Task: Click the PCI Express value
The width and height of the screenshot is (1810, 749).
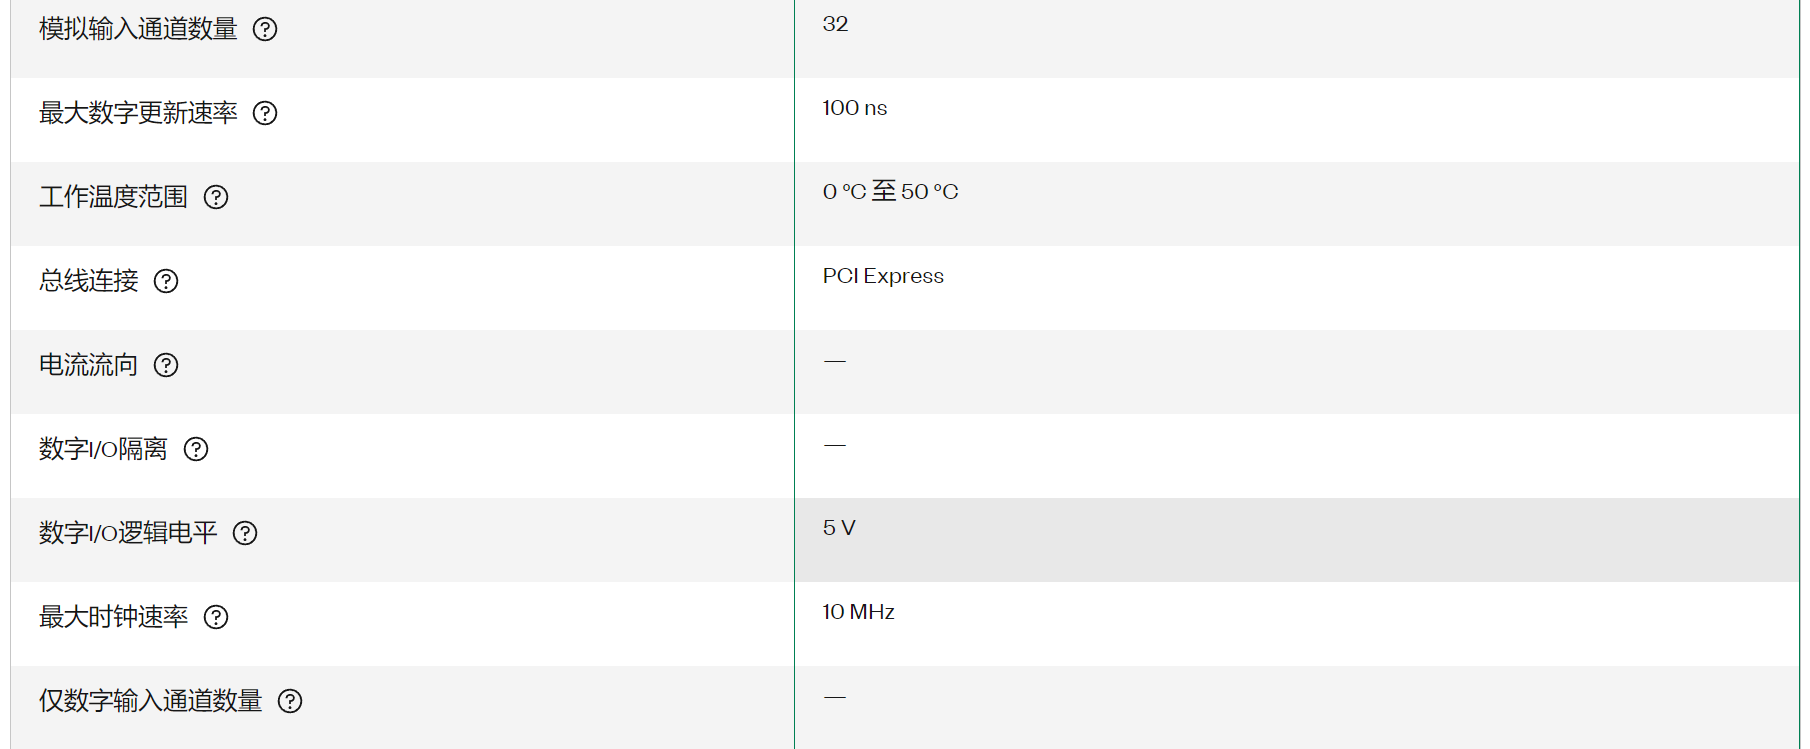Action: (x=883, y=276)
